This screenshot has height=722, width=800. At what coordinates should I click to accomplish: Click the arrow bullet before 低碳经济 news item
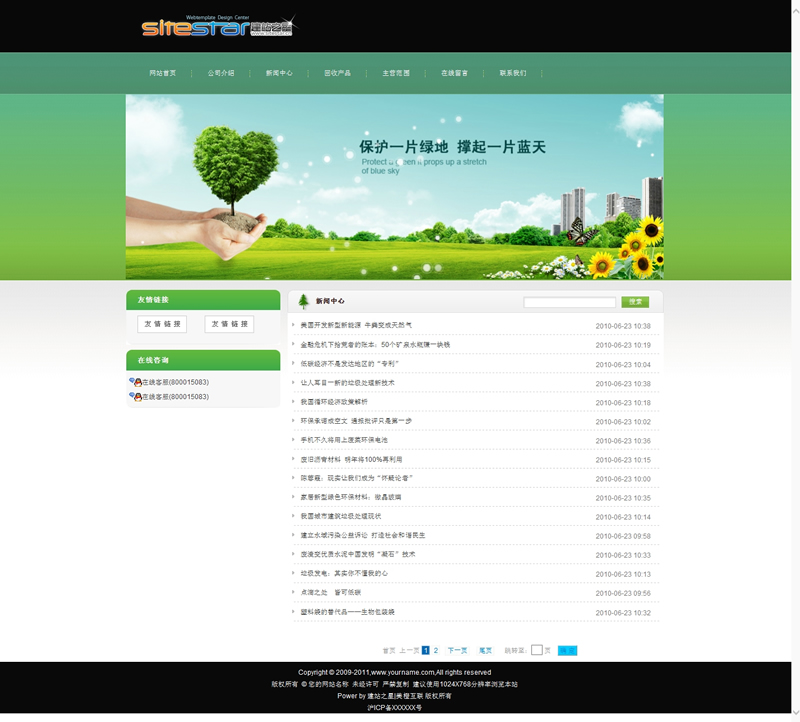[x=294, y=364]
